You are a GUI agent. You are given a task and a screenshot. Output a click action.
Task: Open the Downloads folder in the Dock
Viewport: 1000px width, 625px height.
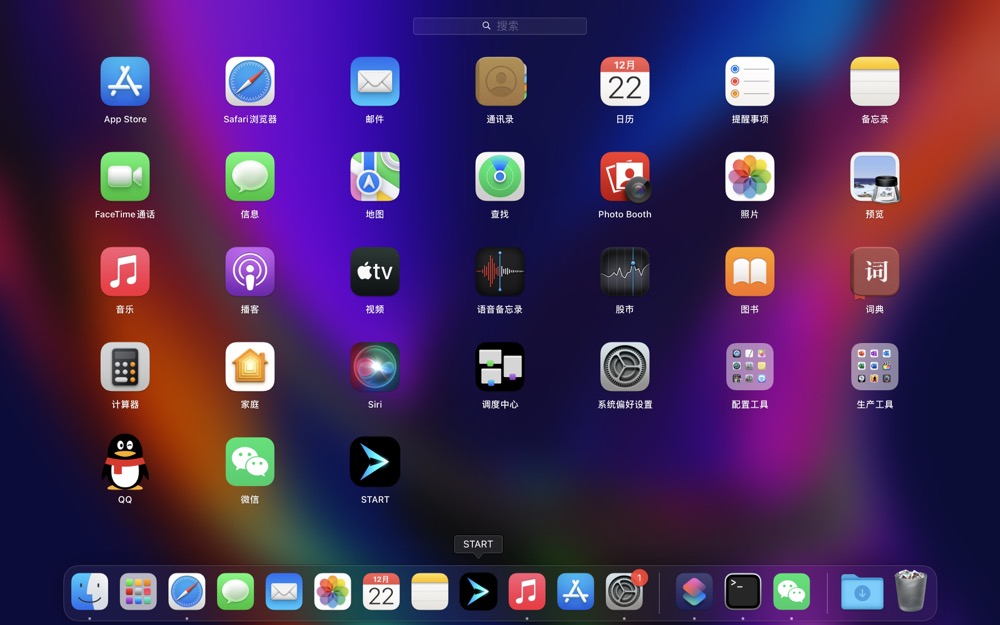pos(862,592)
